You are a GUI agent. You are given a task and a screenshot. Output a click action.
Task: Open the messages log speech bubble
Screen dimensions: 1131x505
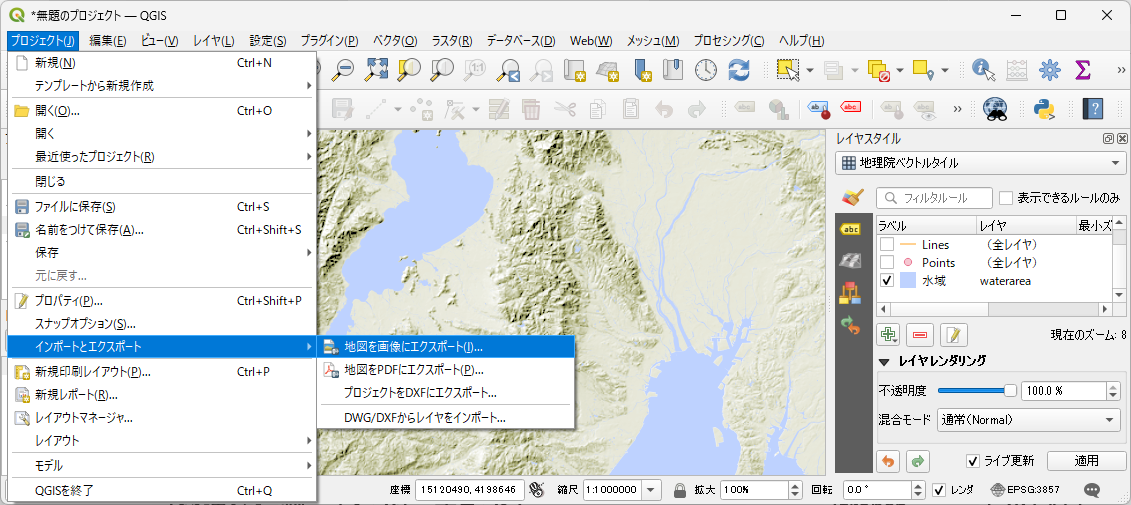click(1093, 490)
